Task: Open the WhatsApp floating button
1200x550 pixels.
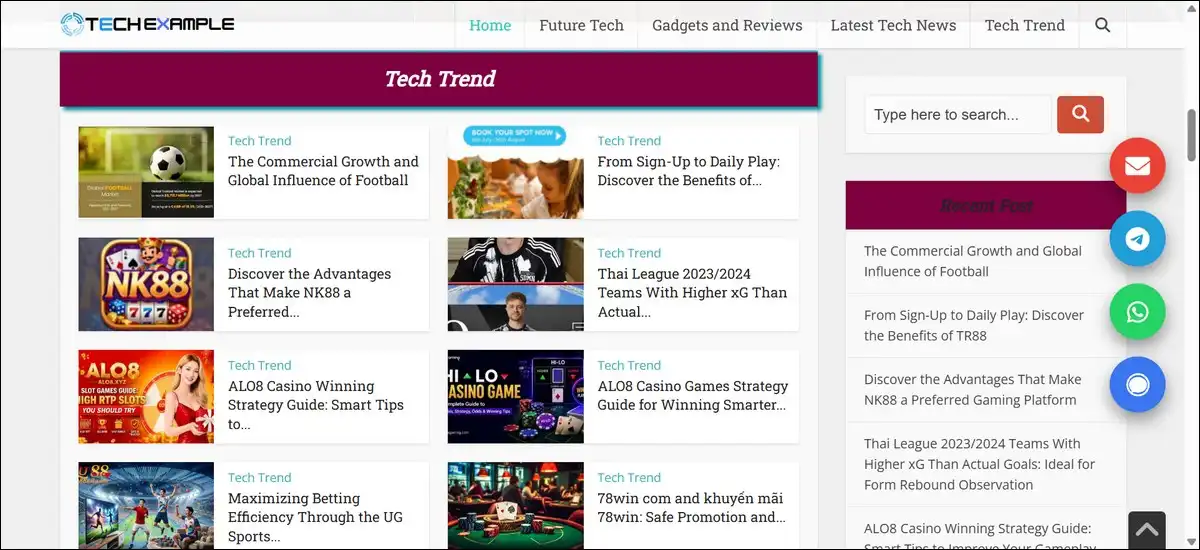Action: [1137, 312]
